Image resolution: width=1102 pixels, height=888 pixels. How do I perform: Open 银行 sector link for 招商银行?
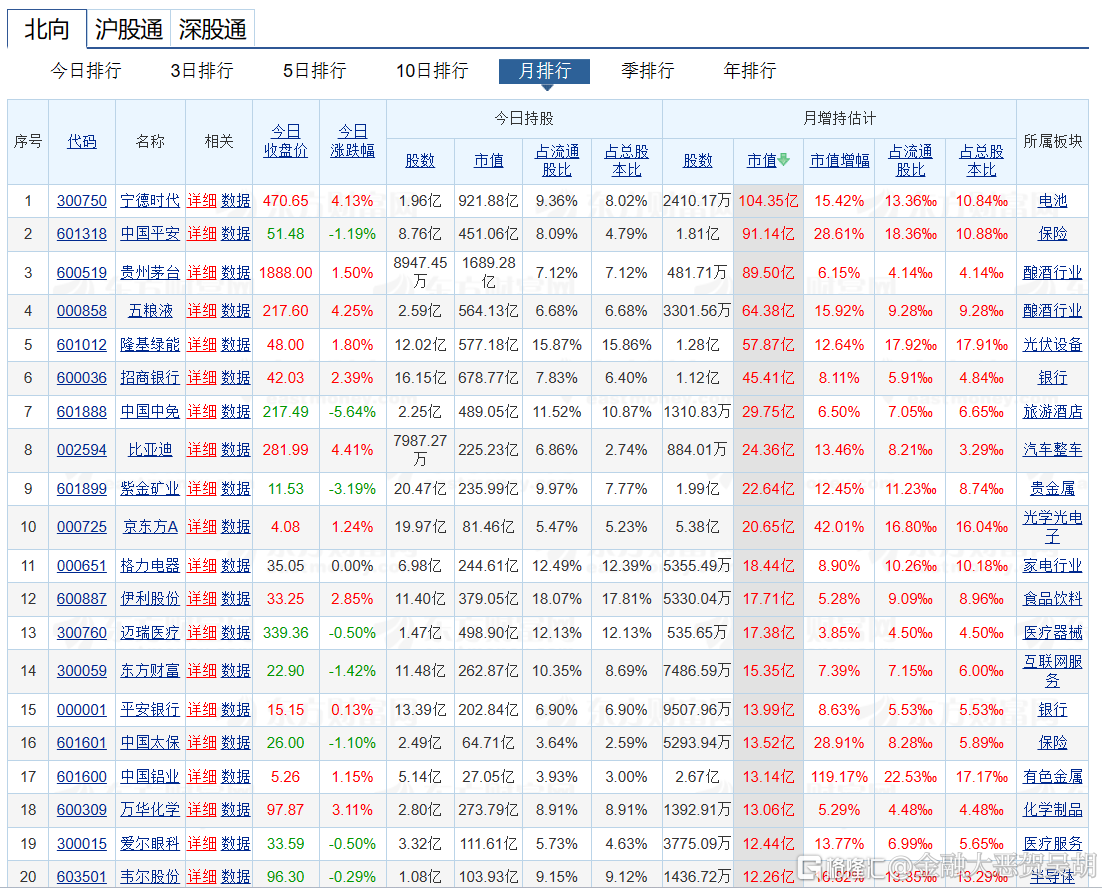[x=1053, y=378]
